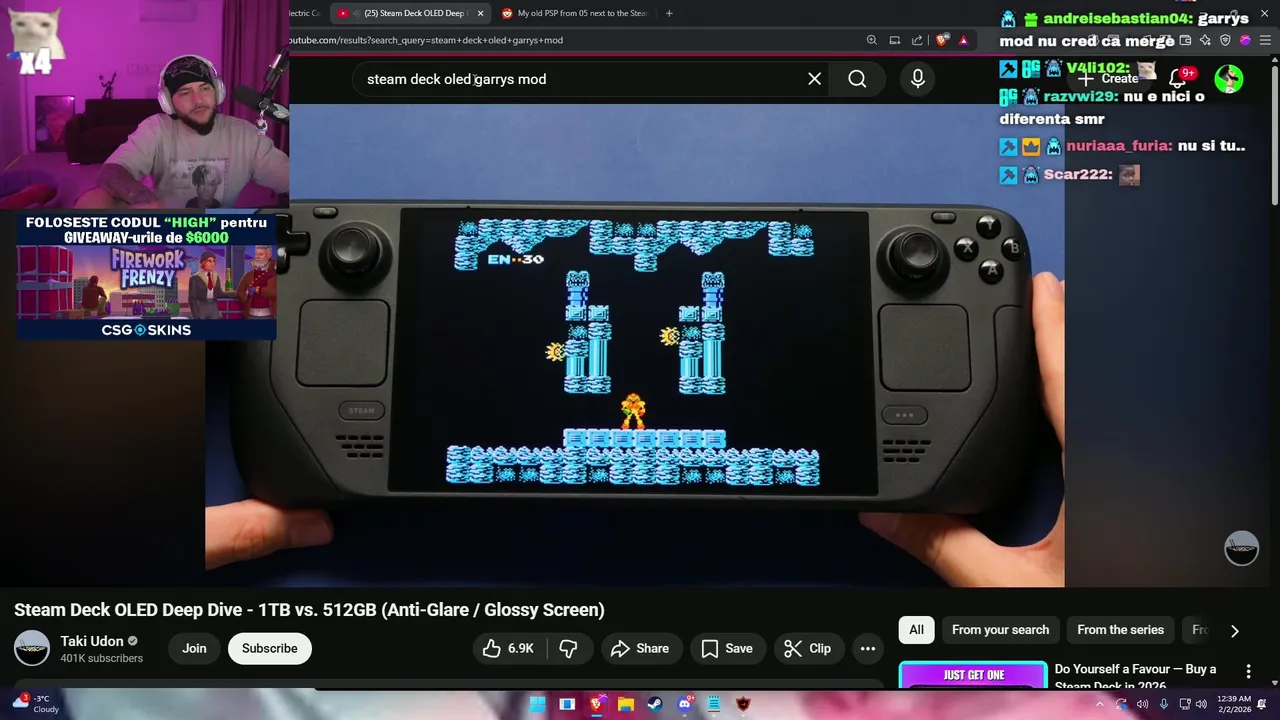
Task: Open the YouTube account avatar menu
Action: (x=1229, y=79)
